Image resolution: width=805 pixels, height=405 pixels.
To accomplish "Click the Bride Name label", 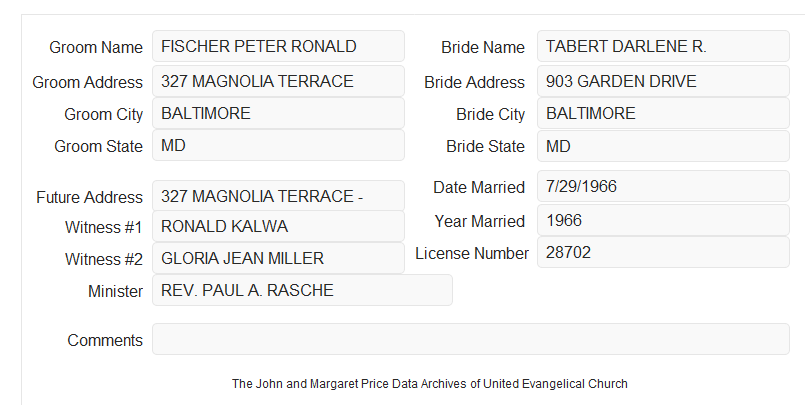I will pos(483,47).
